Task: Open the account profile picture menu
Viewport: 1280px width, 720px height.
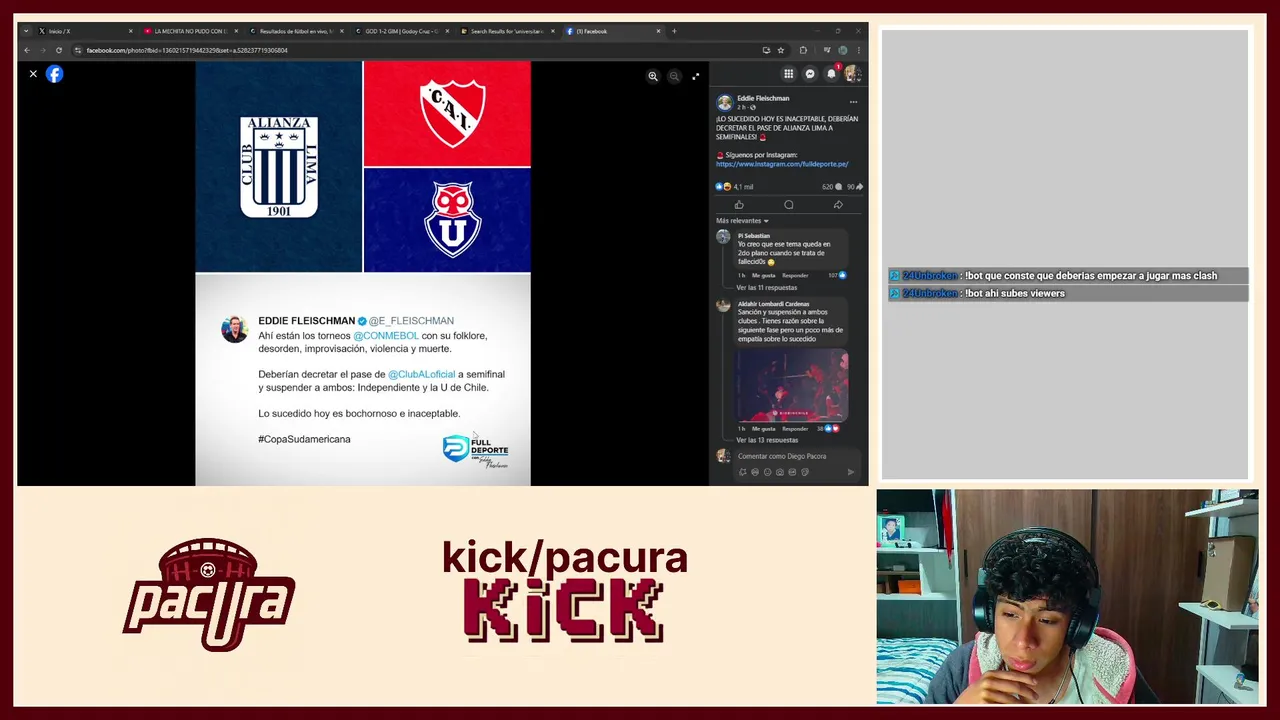Action: [x=852, y=74]
